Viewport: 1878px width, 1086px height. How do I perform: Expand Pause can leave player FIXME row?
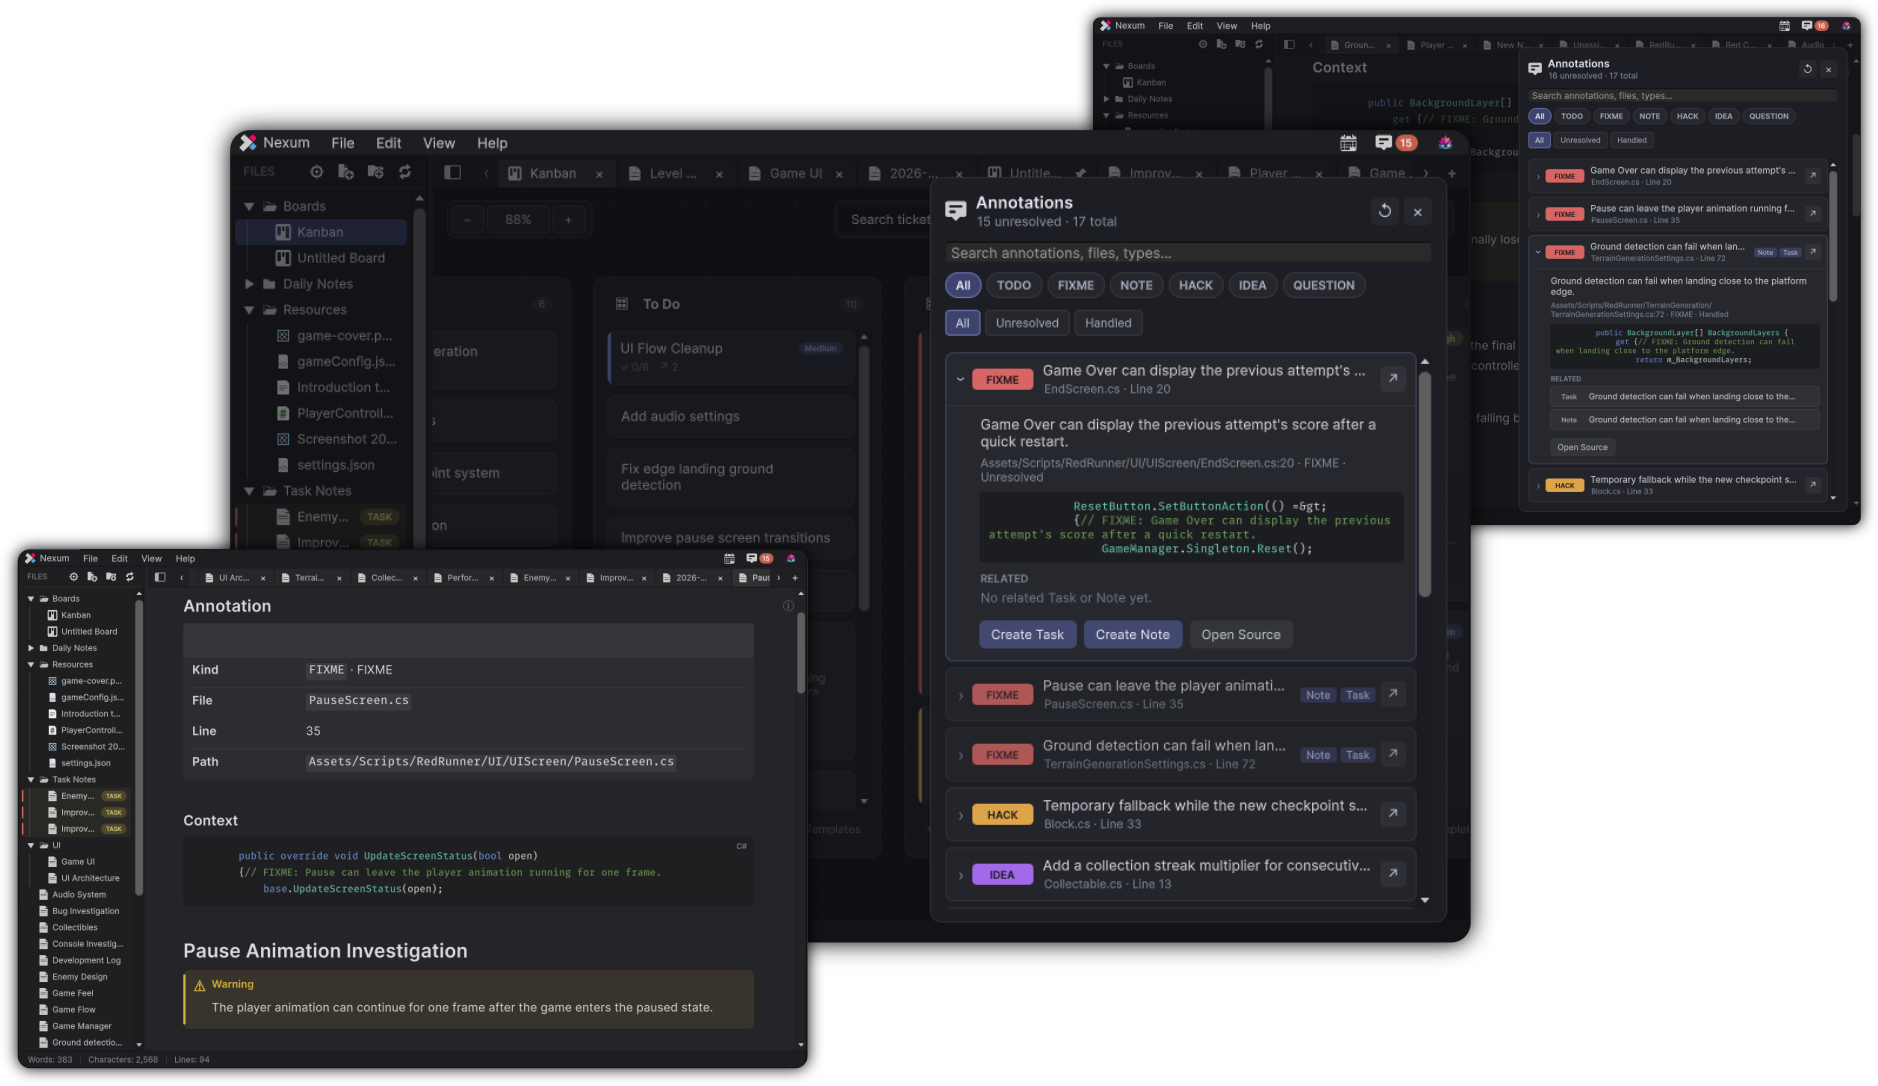coord(960,695)
